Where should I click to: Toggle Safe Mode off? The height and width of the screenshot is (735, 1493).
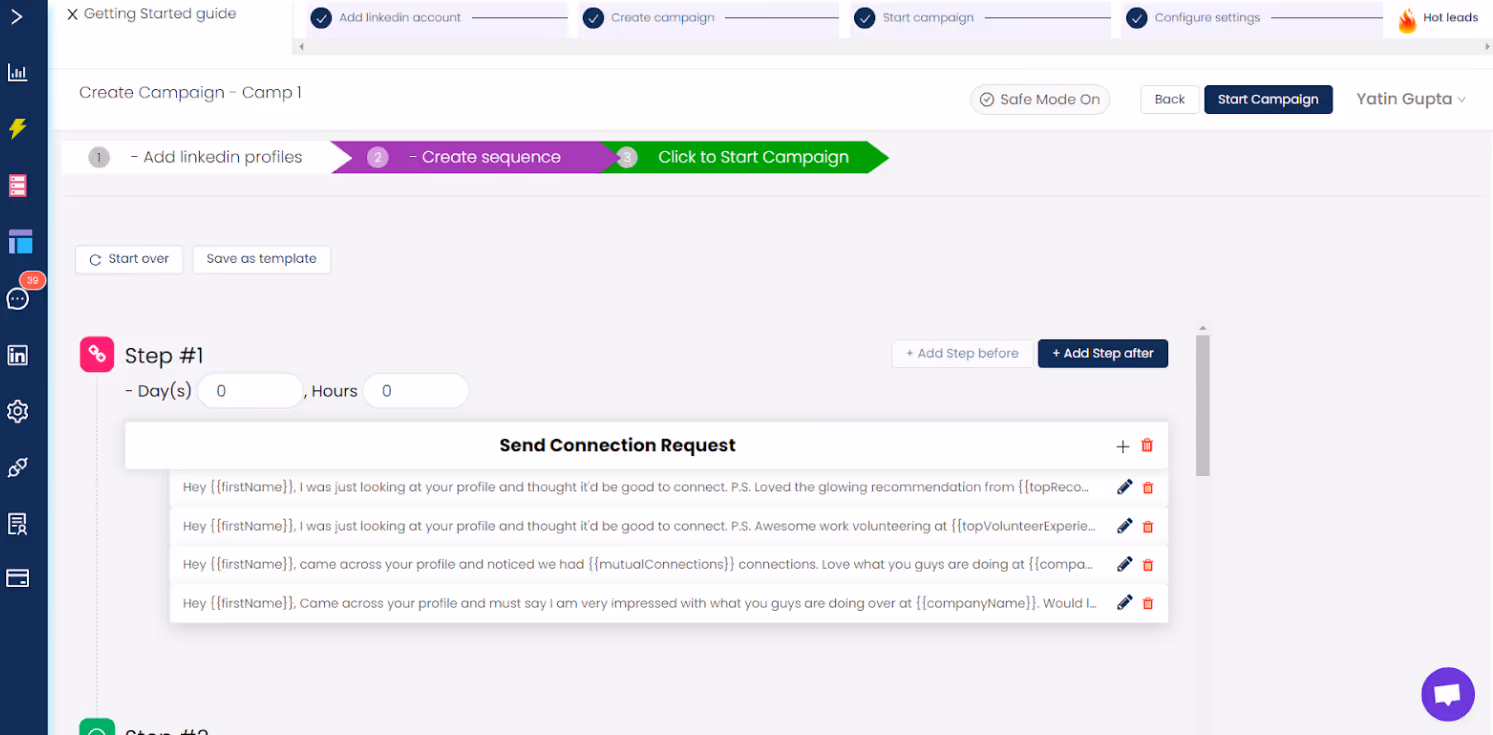pyautogui.click(x=1040, y=99)
